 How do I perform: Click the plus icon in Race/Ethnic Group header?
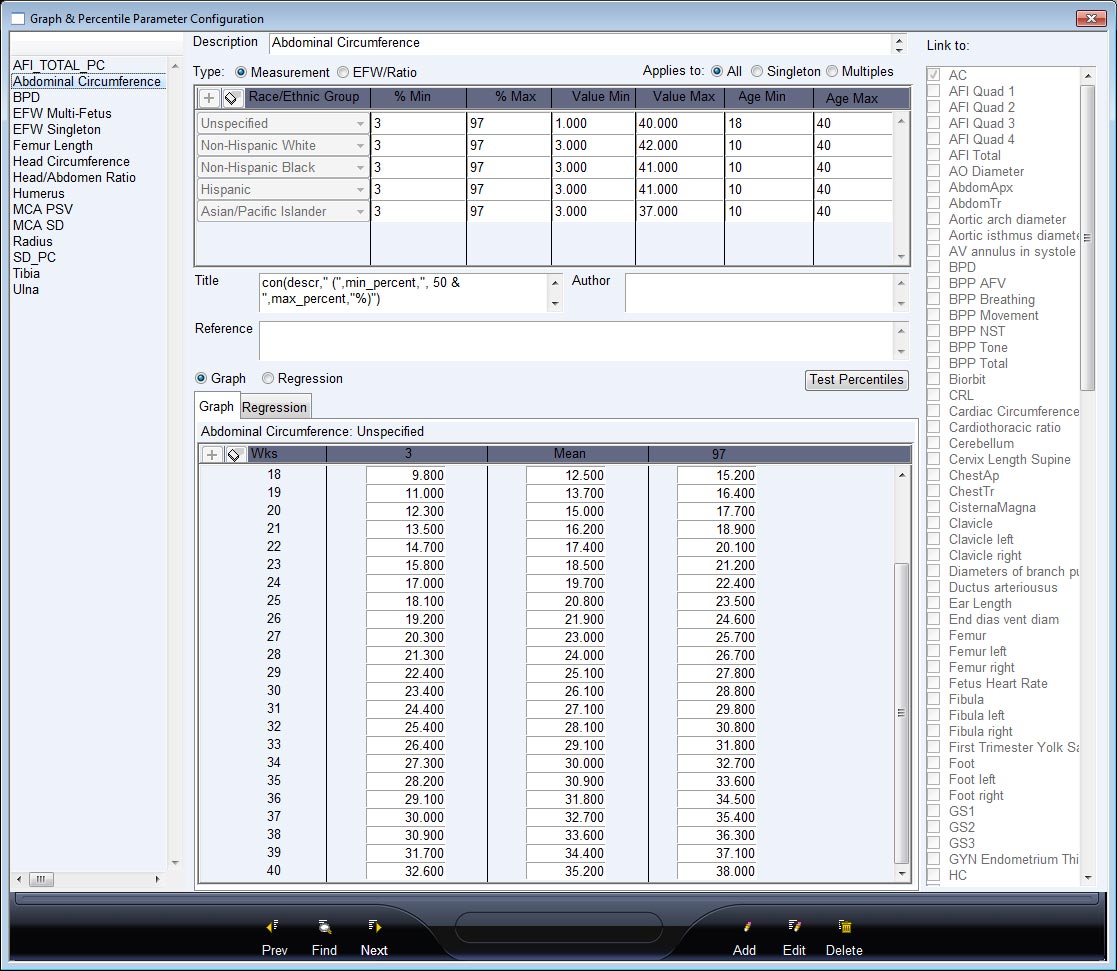pos(209,98)
